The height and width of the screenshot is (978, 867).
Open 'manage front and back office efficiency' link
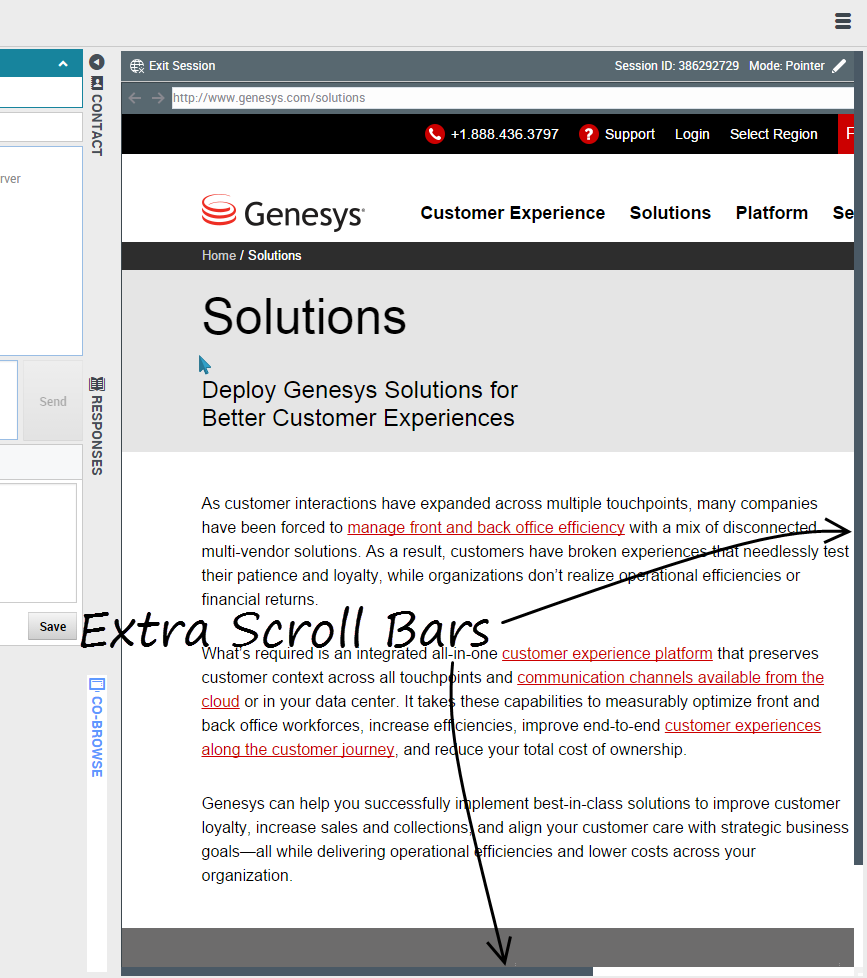click(x=486, y=528)
